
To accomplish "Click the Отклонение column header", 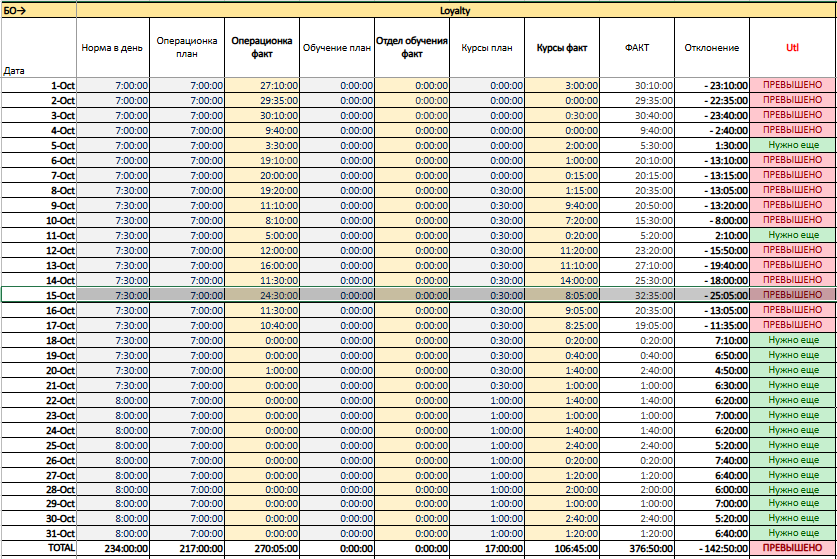I will click(712, 48).
